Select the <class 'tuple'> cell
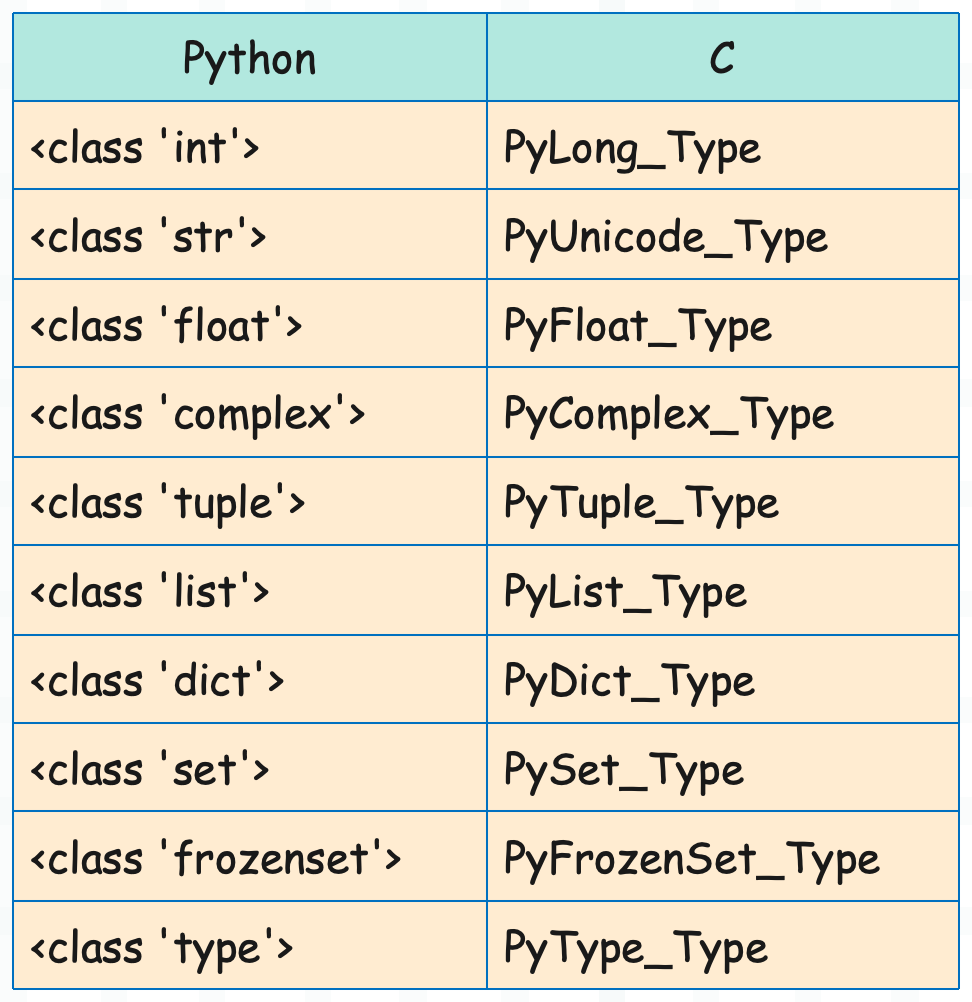 pyautogui.click(x=250, y=501)
